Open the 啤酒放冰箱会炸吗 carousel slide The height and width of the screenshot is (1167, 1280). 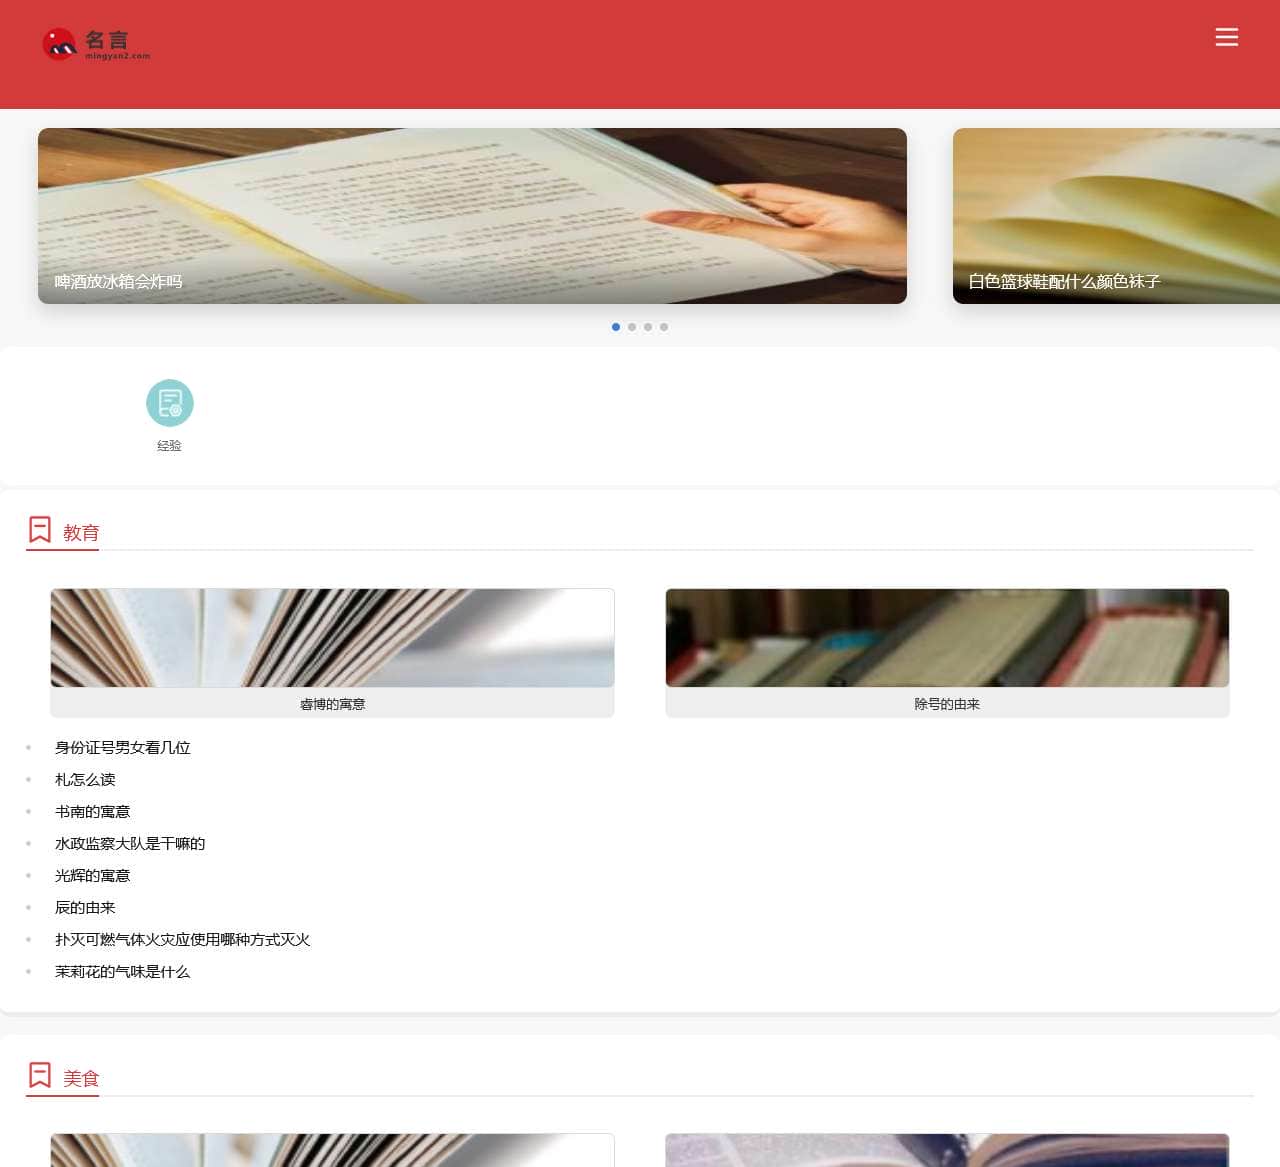(472, 215)
